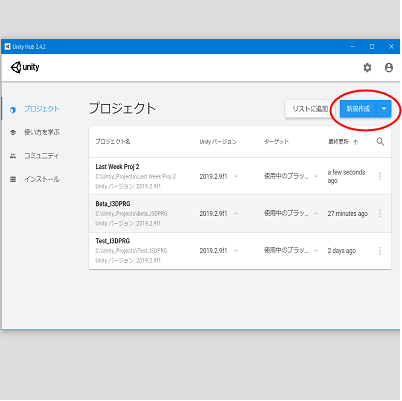This screenshot has width=402, height=401.
Task: Click the path C:\Unity_Projects\Last Week Proj 2
Action: click(x=135, y=177)
